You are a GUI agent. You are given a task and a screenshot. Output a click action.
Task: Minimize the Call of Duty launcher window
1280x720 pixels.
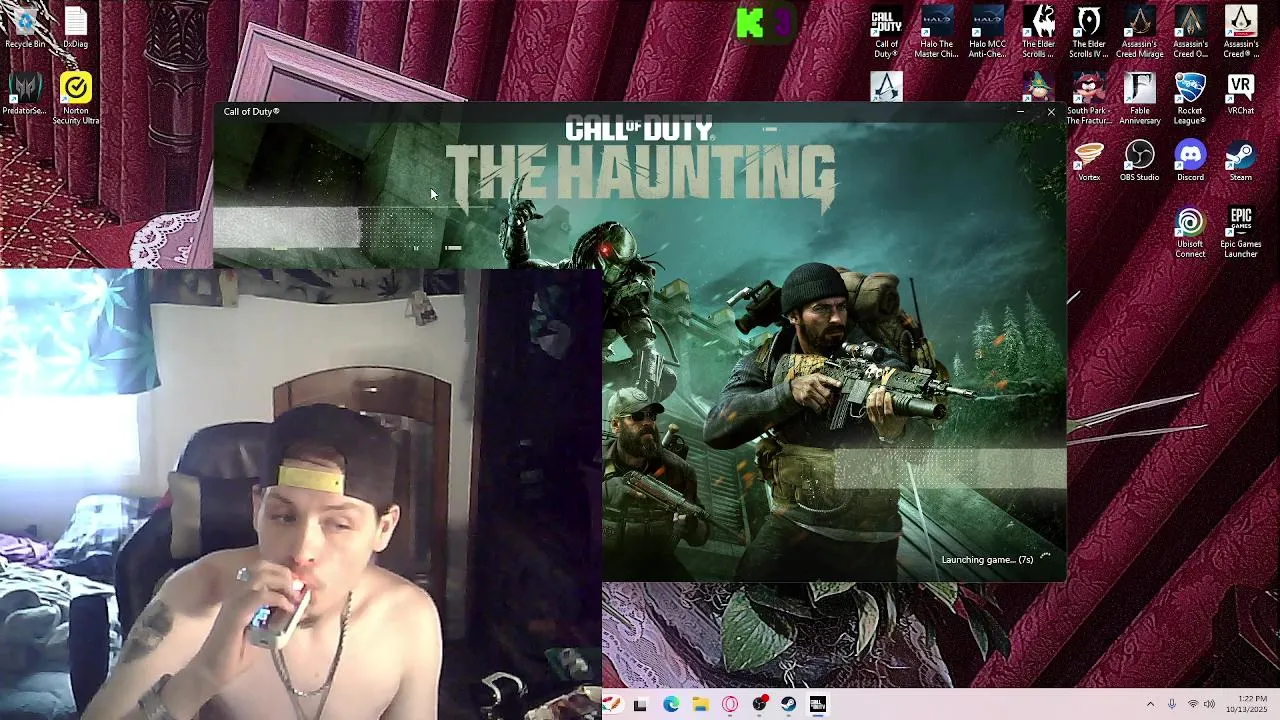click(x=1020, y=112)
